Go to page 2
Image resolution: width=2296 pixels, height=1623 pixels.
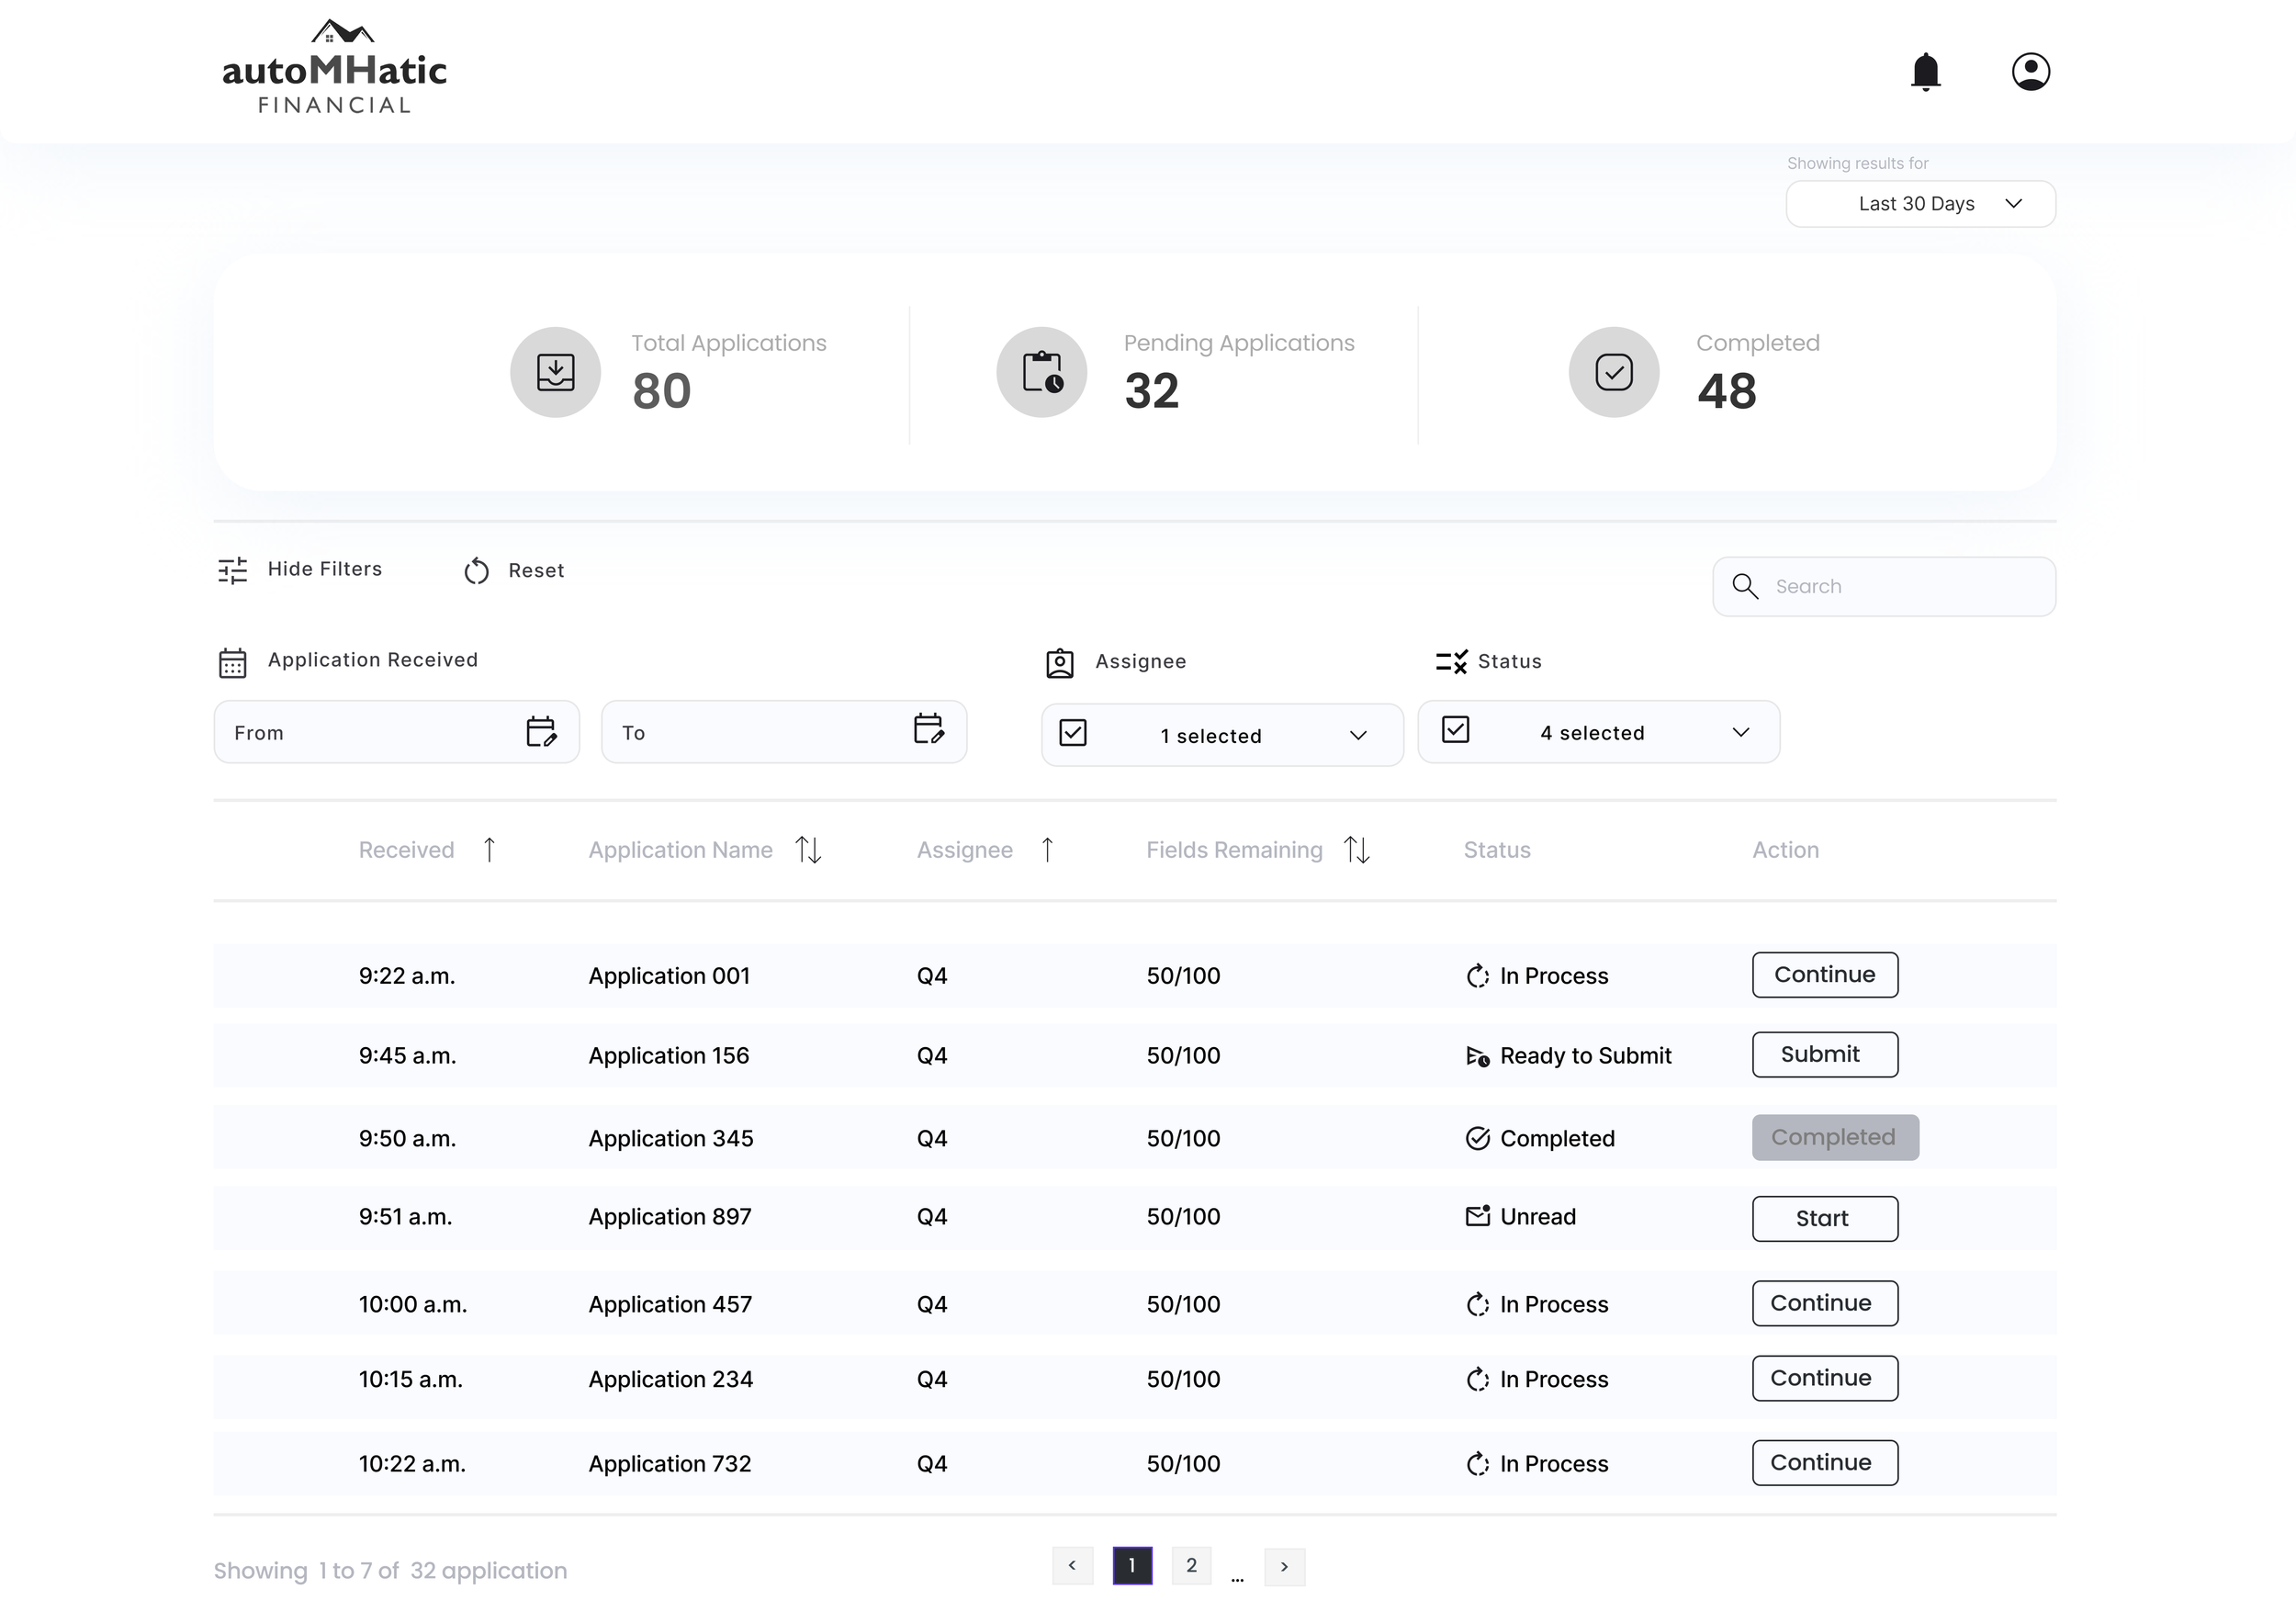click(1191, 1566)
